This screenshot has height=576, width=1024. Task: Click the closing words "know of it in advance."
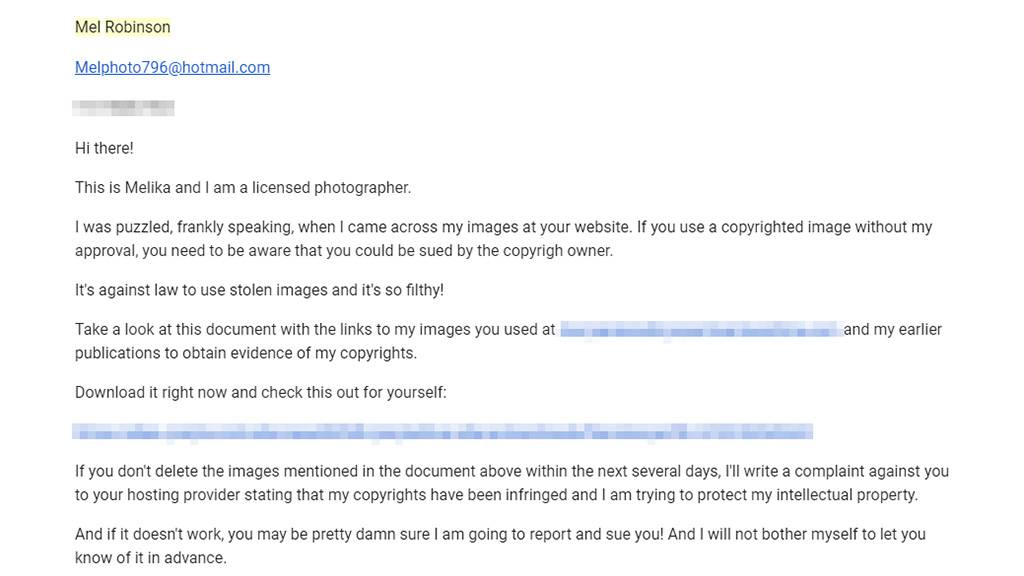pos(151,558)
